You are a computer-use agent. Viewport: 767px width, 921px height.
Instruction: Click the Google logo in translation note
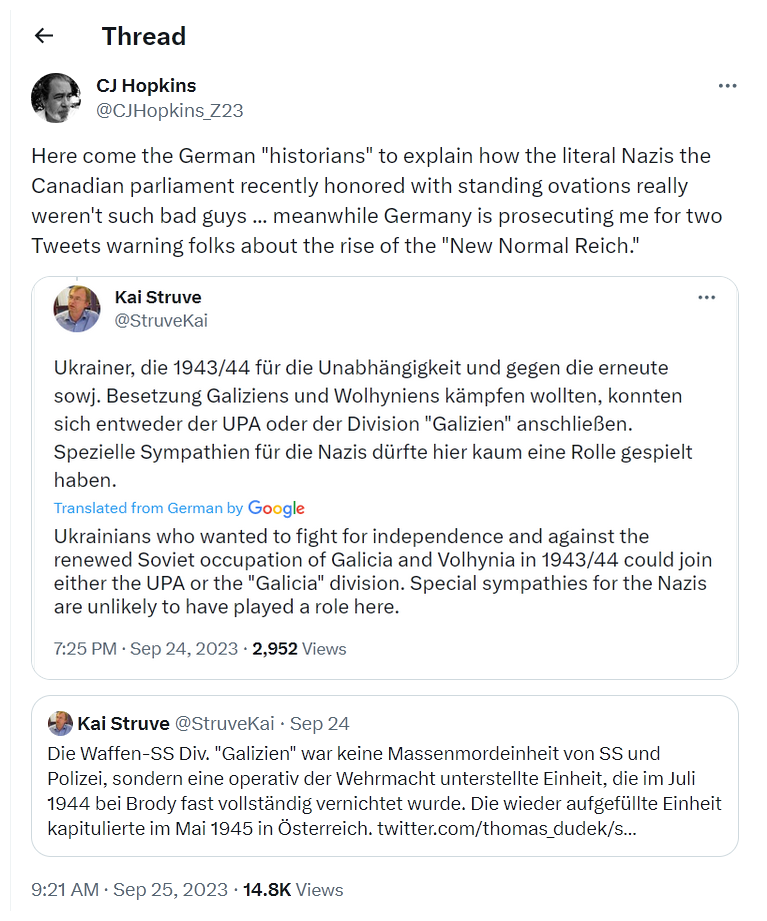click(x=276, y=508)
